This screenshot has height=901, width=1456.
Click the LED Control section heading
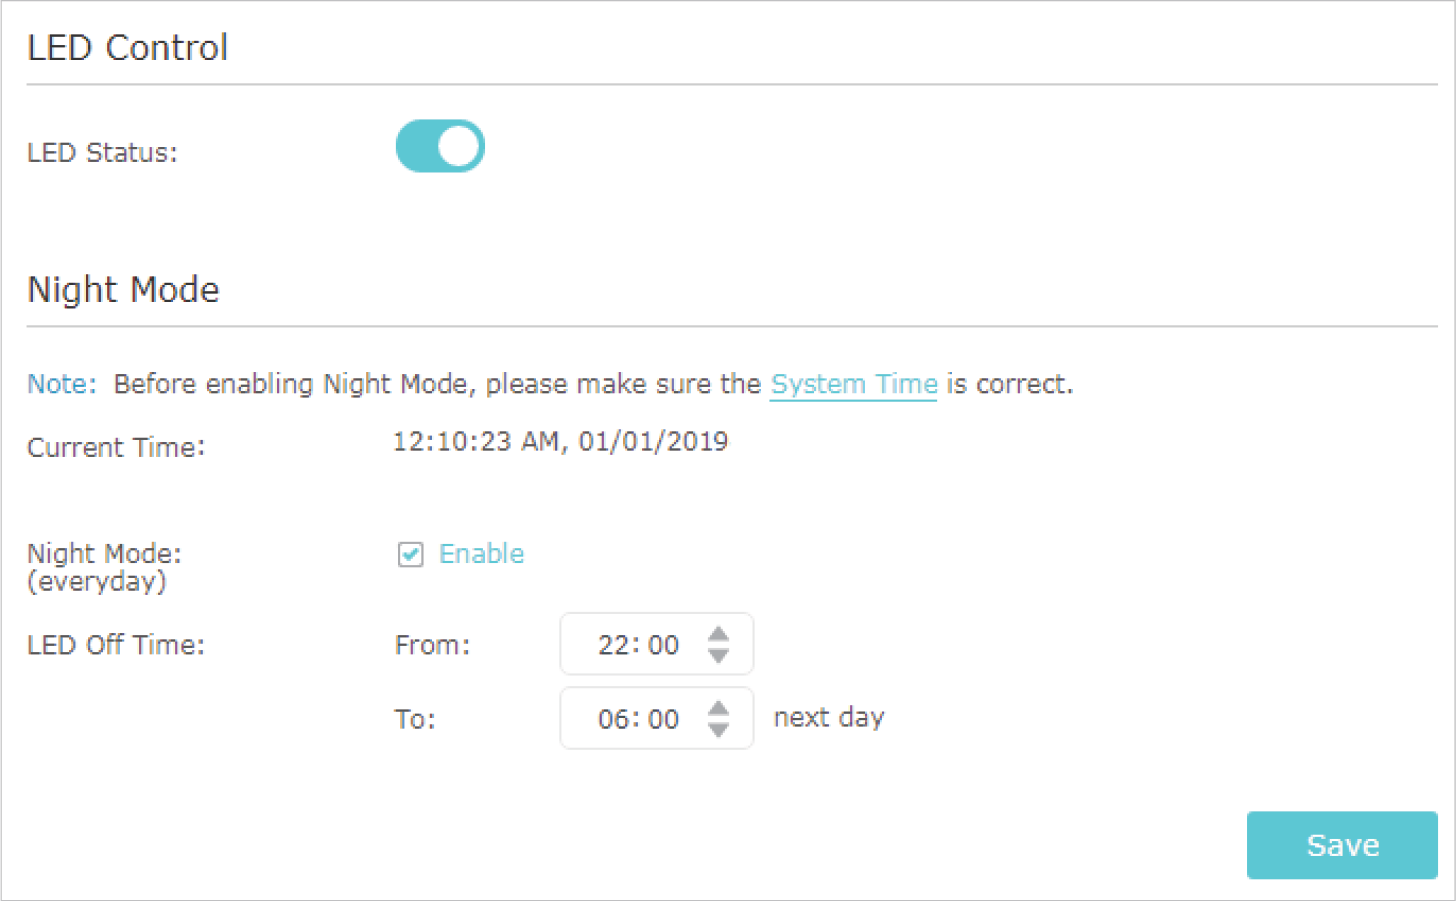click(128, 47)
